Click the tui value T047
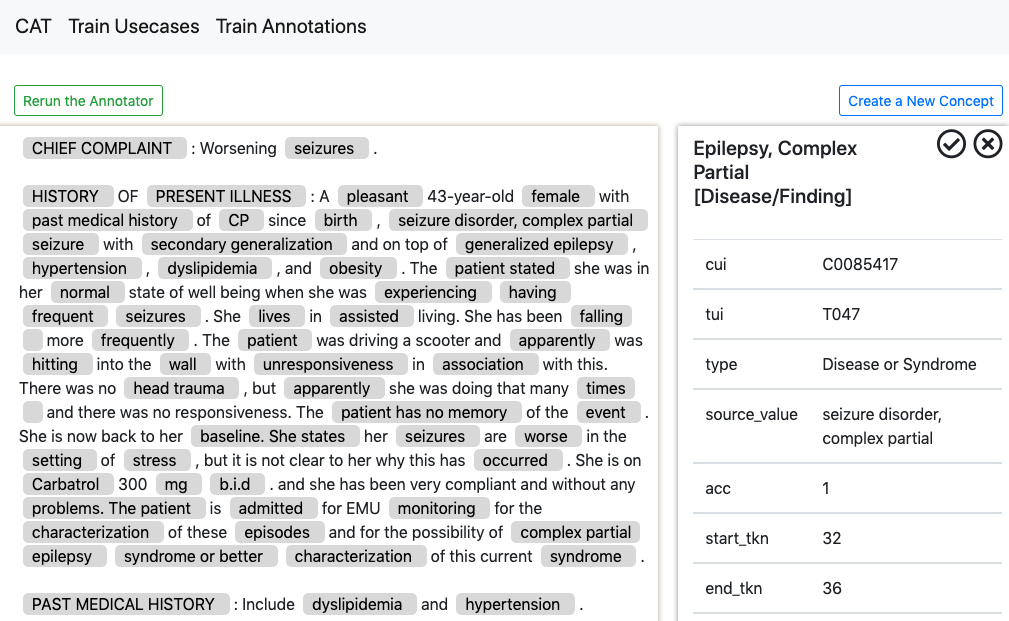 point(841,314)
